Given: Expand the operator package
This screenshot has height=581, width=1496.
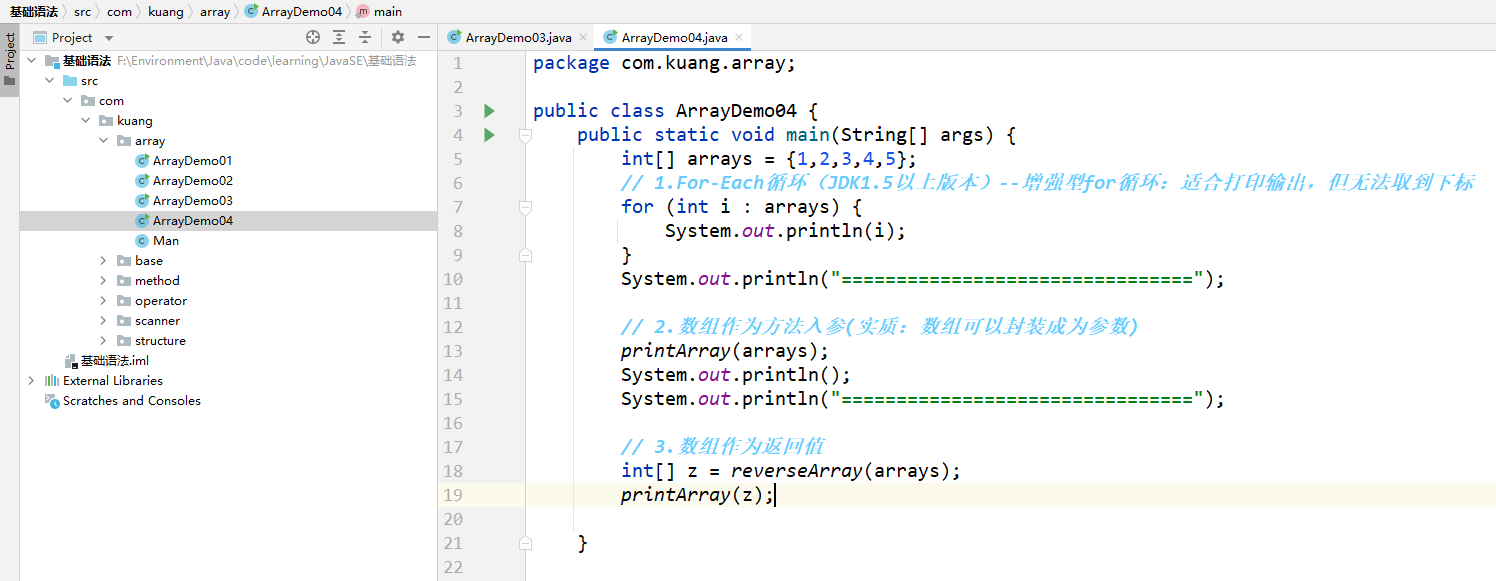Looking at the screenshot, I should [103, 301].
